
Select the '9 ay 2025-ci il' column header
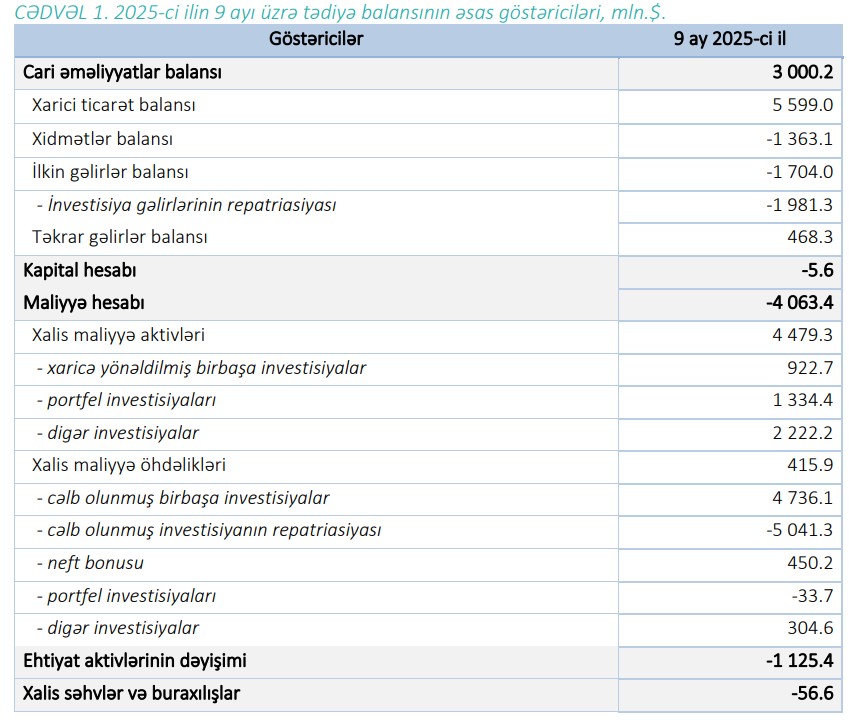click(x=729, y=39)
